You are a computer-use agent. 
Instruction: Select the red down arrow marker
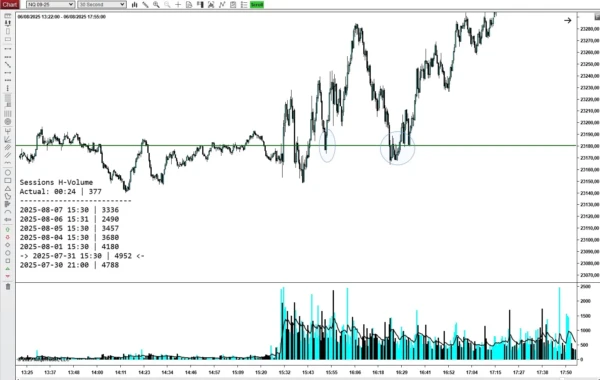(x=8, y=237)
